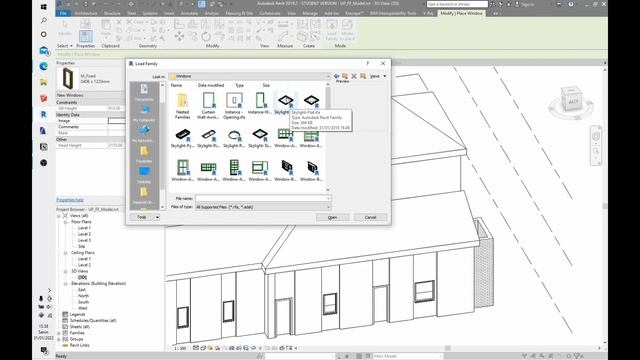Click the keyword search box
This screenshot has width=640, height=360.
click(457, 4)
